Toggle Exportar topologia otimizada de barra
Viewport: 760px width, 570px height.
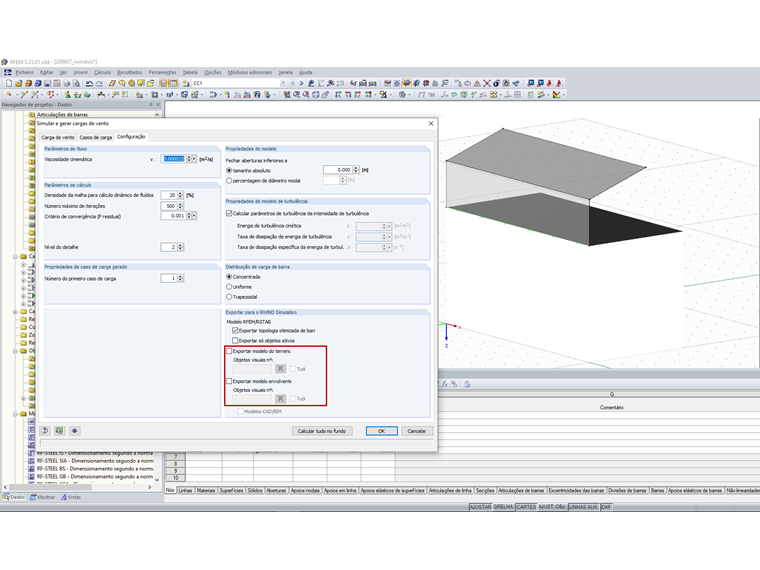coord(235,331)
